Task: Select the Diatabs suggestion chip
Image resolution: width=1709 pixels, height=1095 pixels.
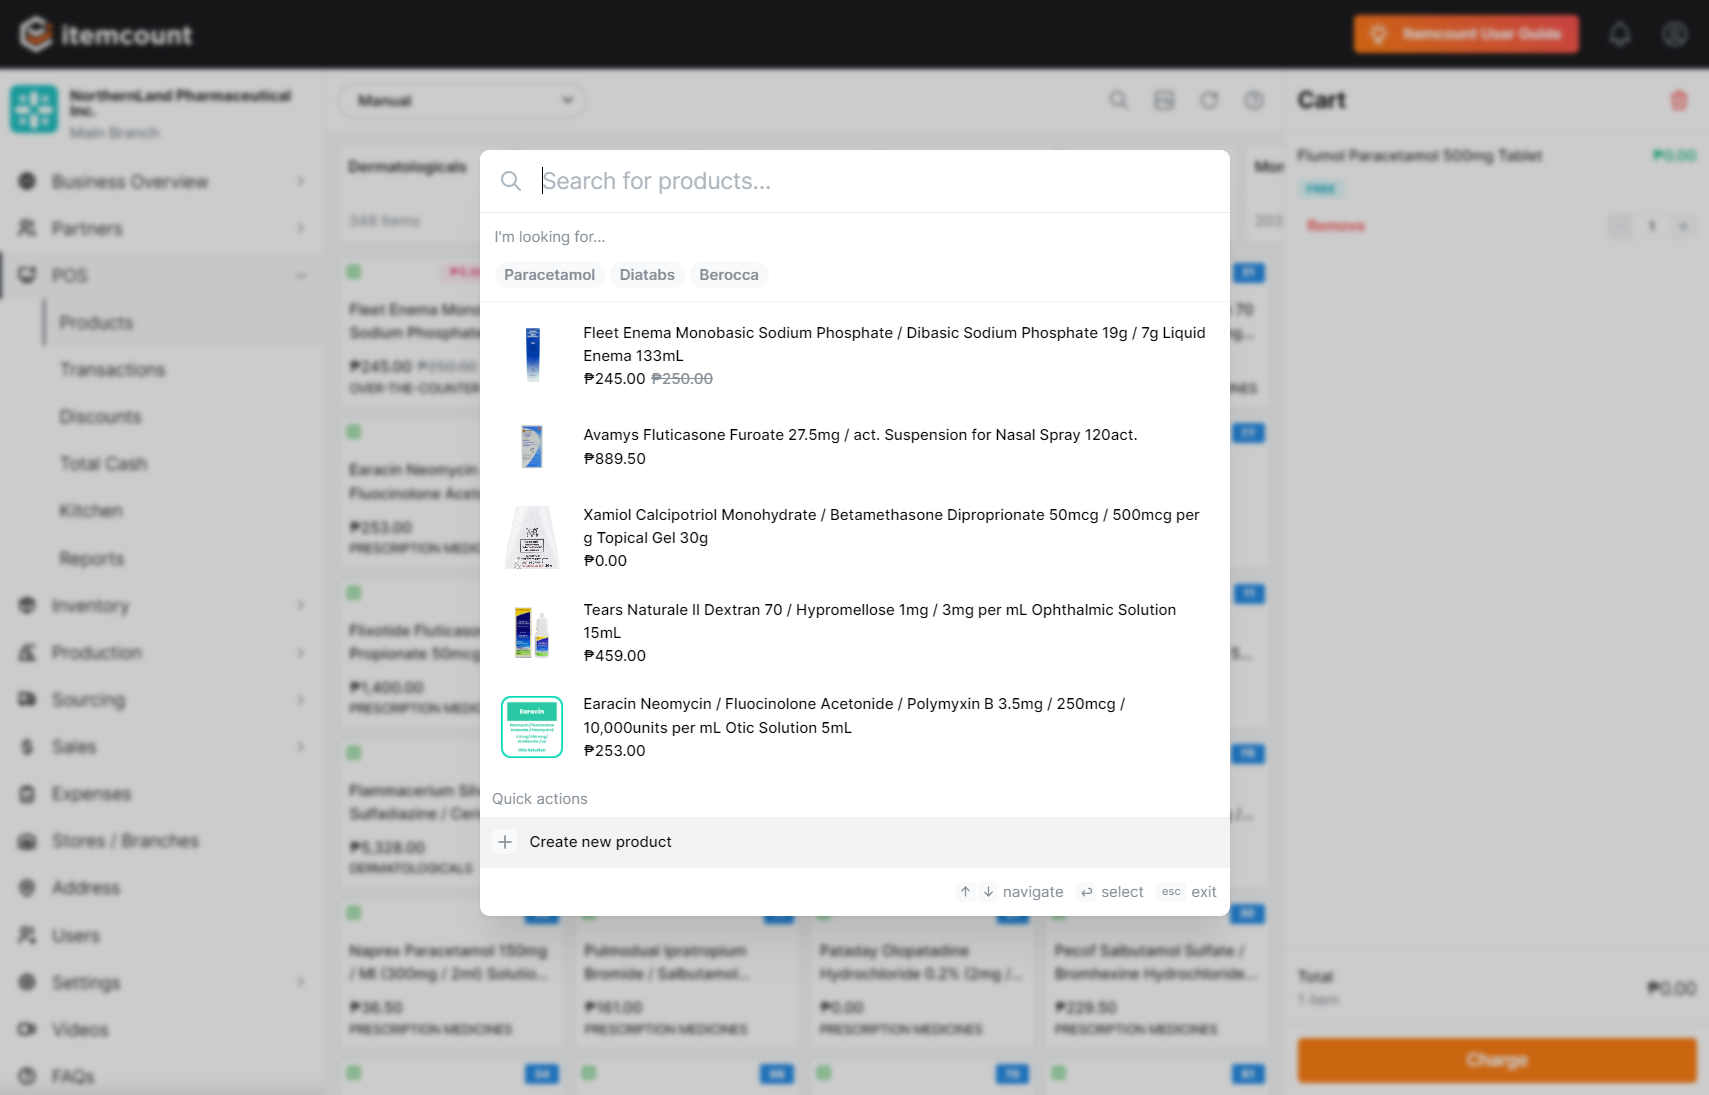Action: (647, 275)
